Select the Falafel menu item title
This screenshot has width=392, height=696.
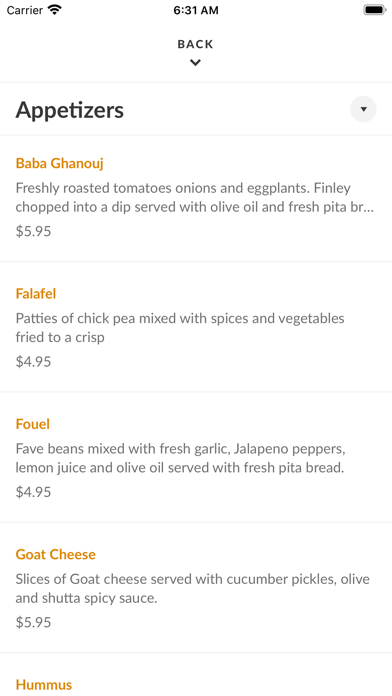[36, 294]
